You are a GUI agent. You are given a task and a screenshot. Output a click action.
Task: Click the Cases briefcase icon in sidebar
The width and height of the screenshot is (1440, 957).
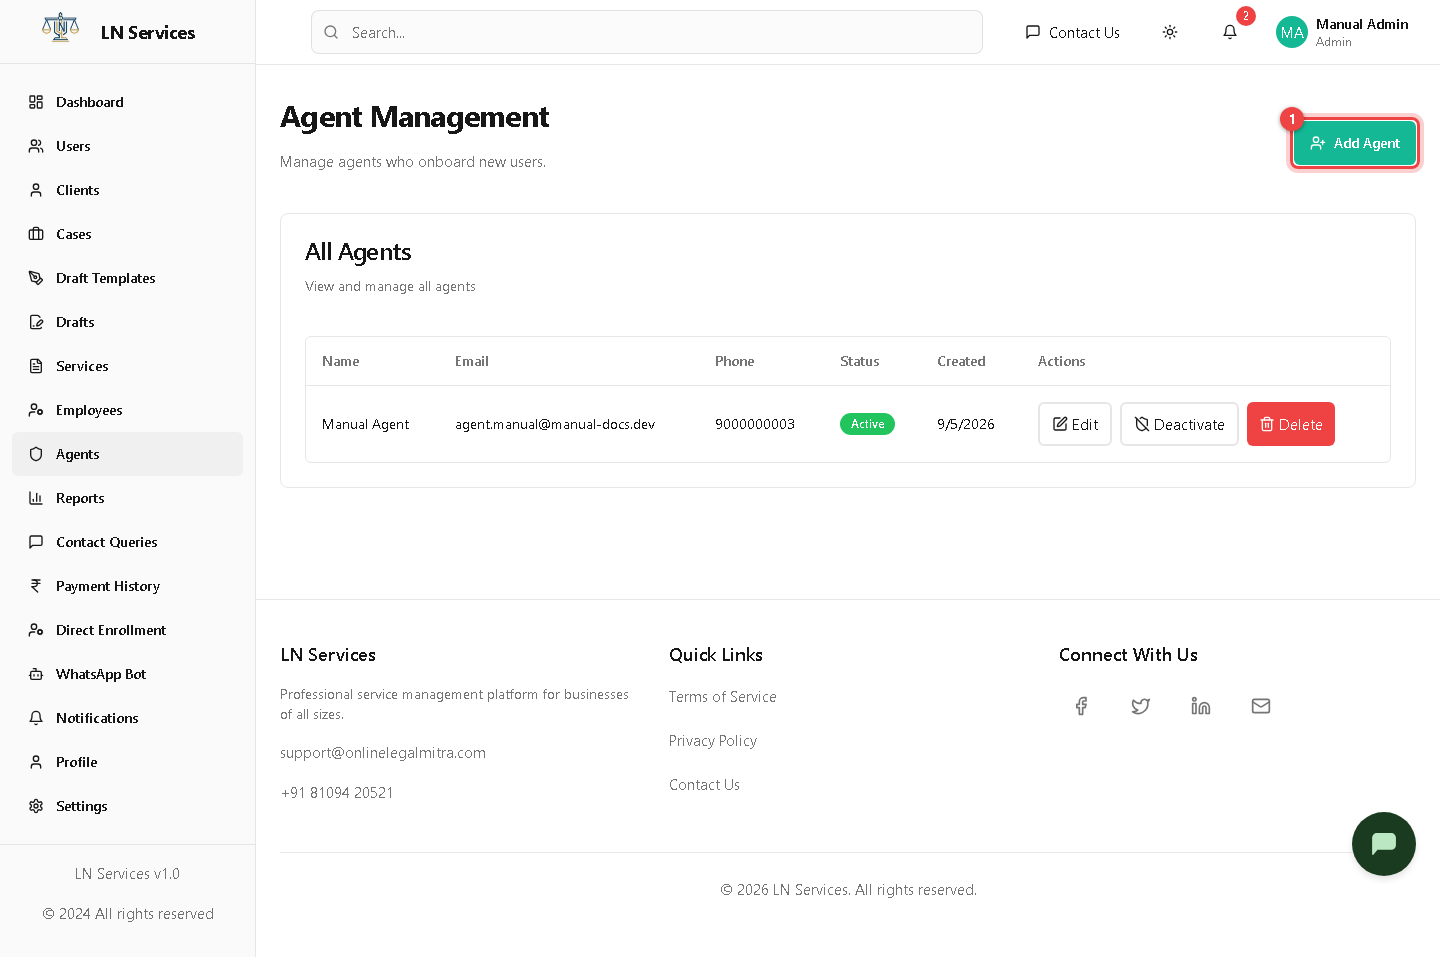pos(36,234)
